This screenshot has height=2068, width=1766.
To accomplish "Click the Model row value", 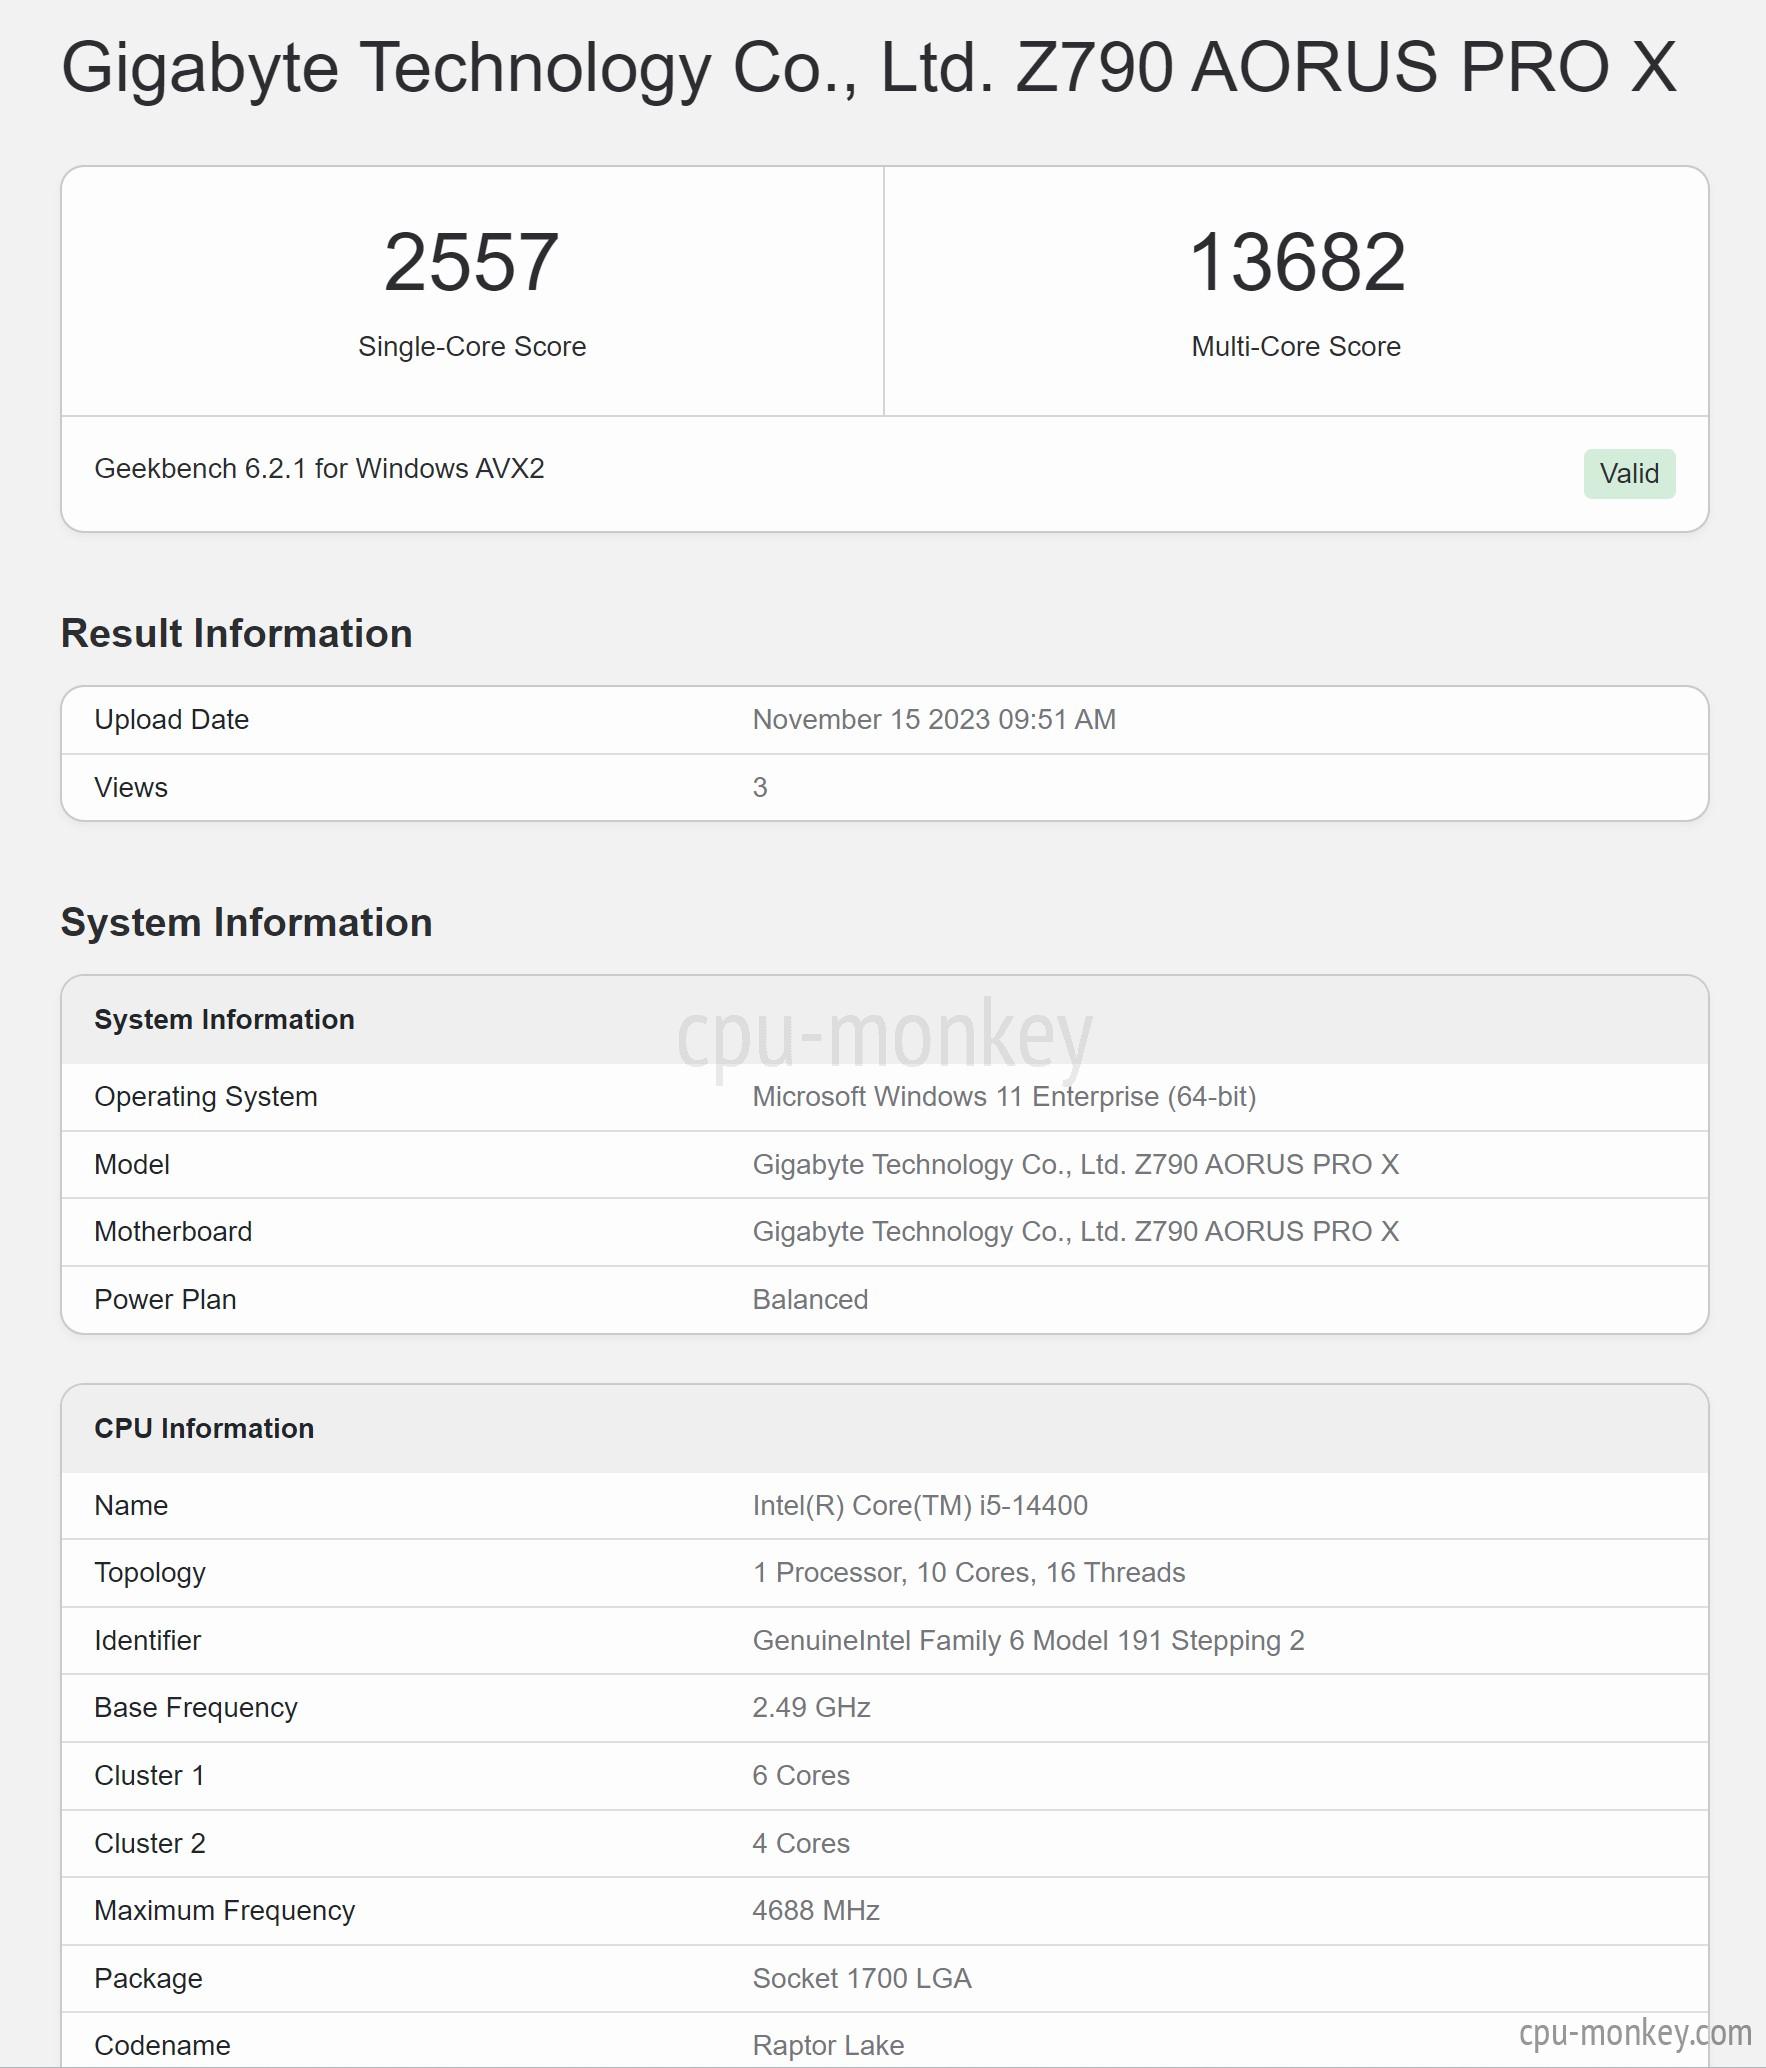I will [x=1075, y=1164].
